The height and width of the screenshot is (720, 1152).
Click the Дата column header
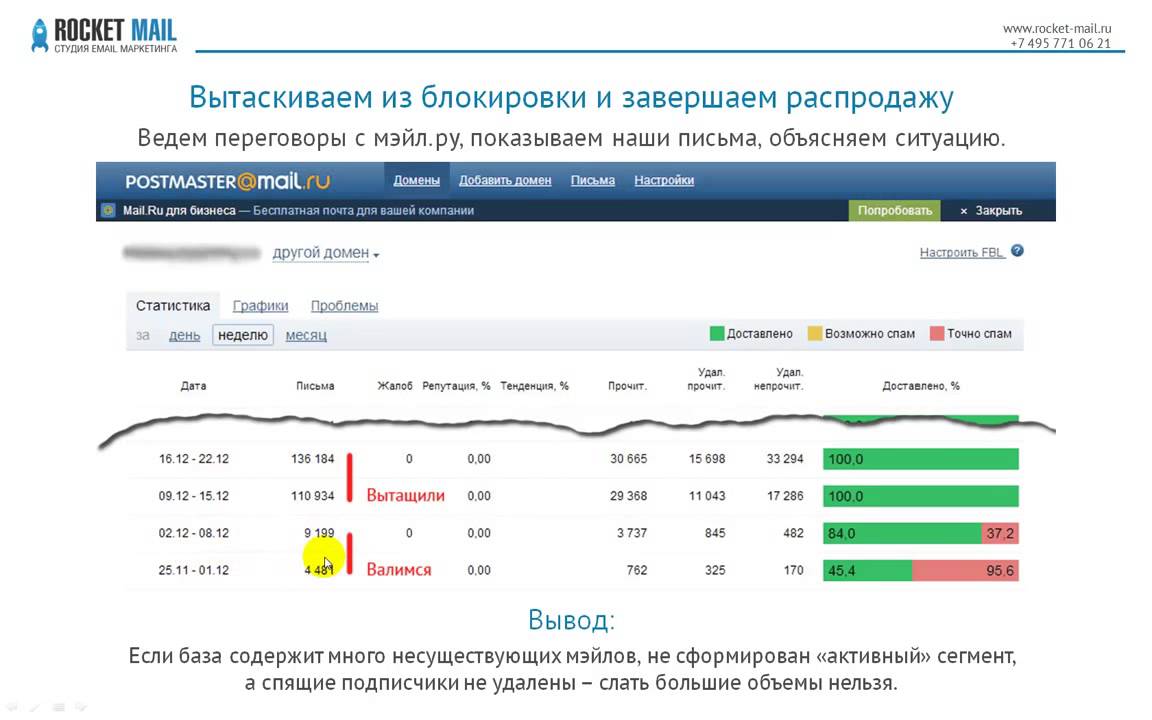[x=193, y=386]
